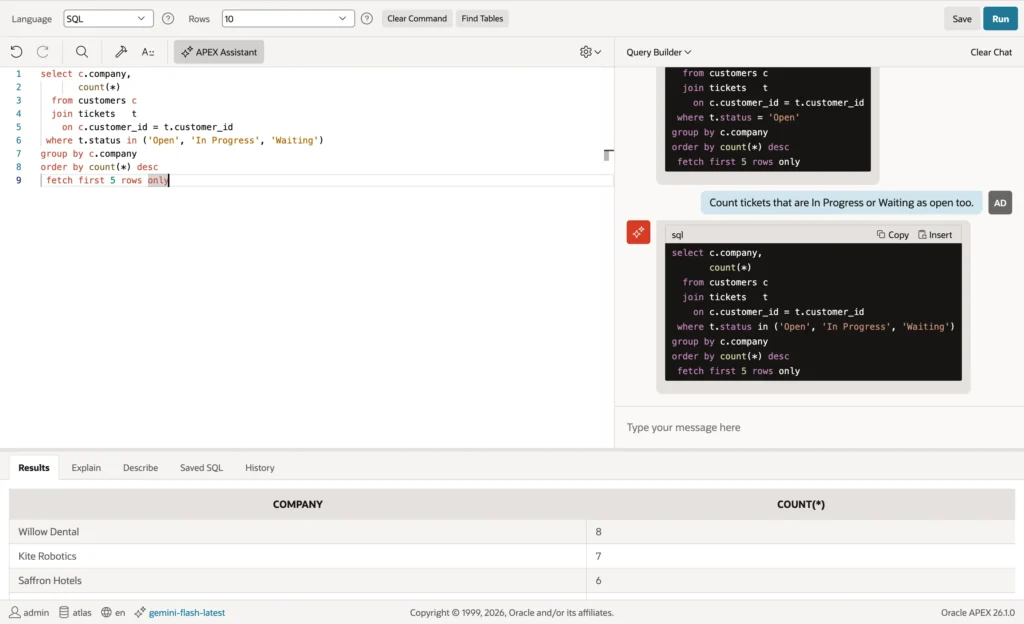
Task: Insert the generated SQL into editor
Action: [935, 234]
